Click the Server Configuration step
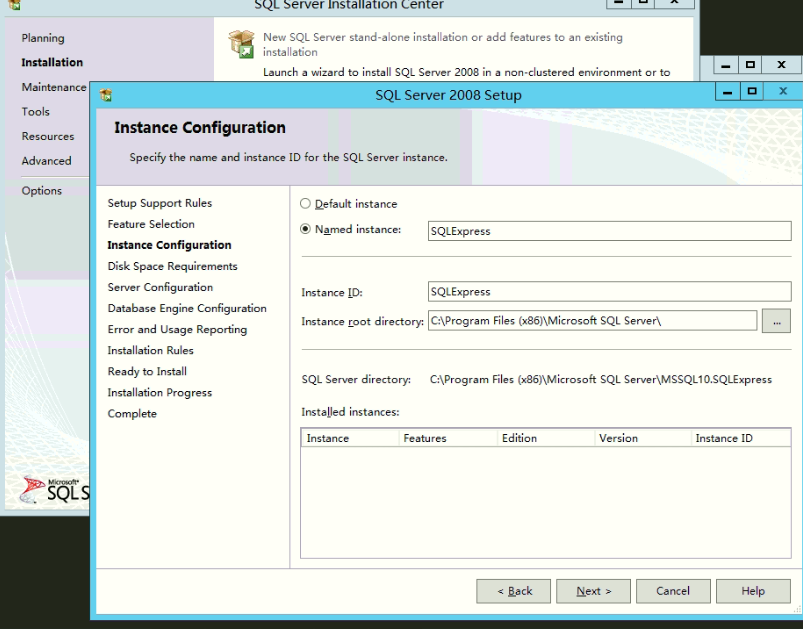Image resolution: width=803 pixels, height=629 pixels. click(x=160, y=287)
